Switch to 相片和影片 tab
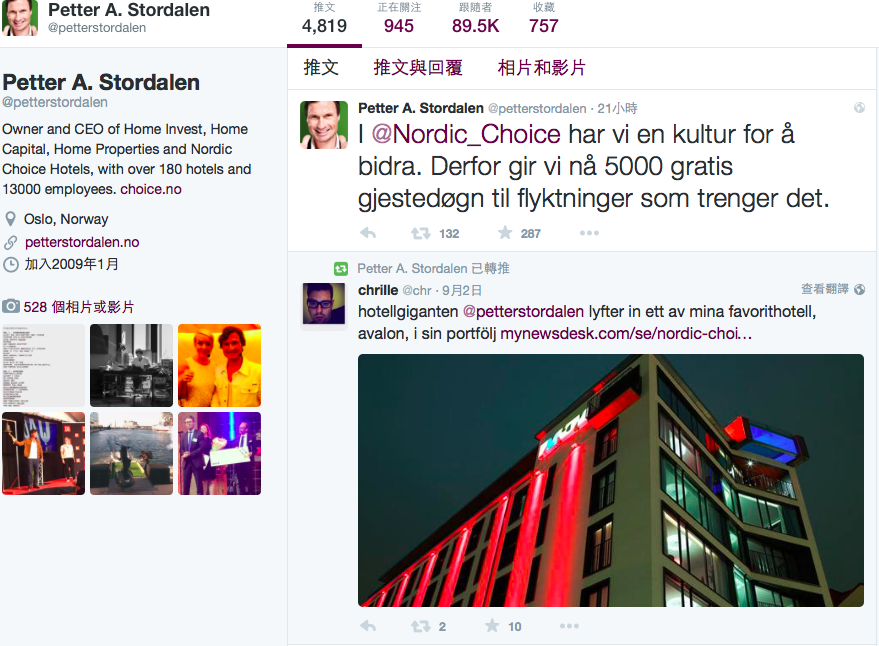Viewport: 879px width, 646px height. (x=542, y=67)
